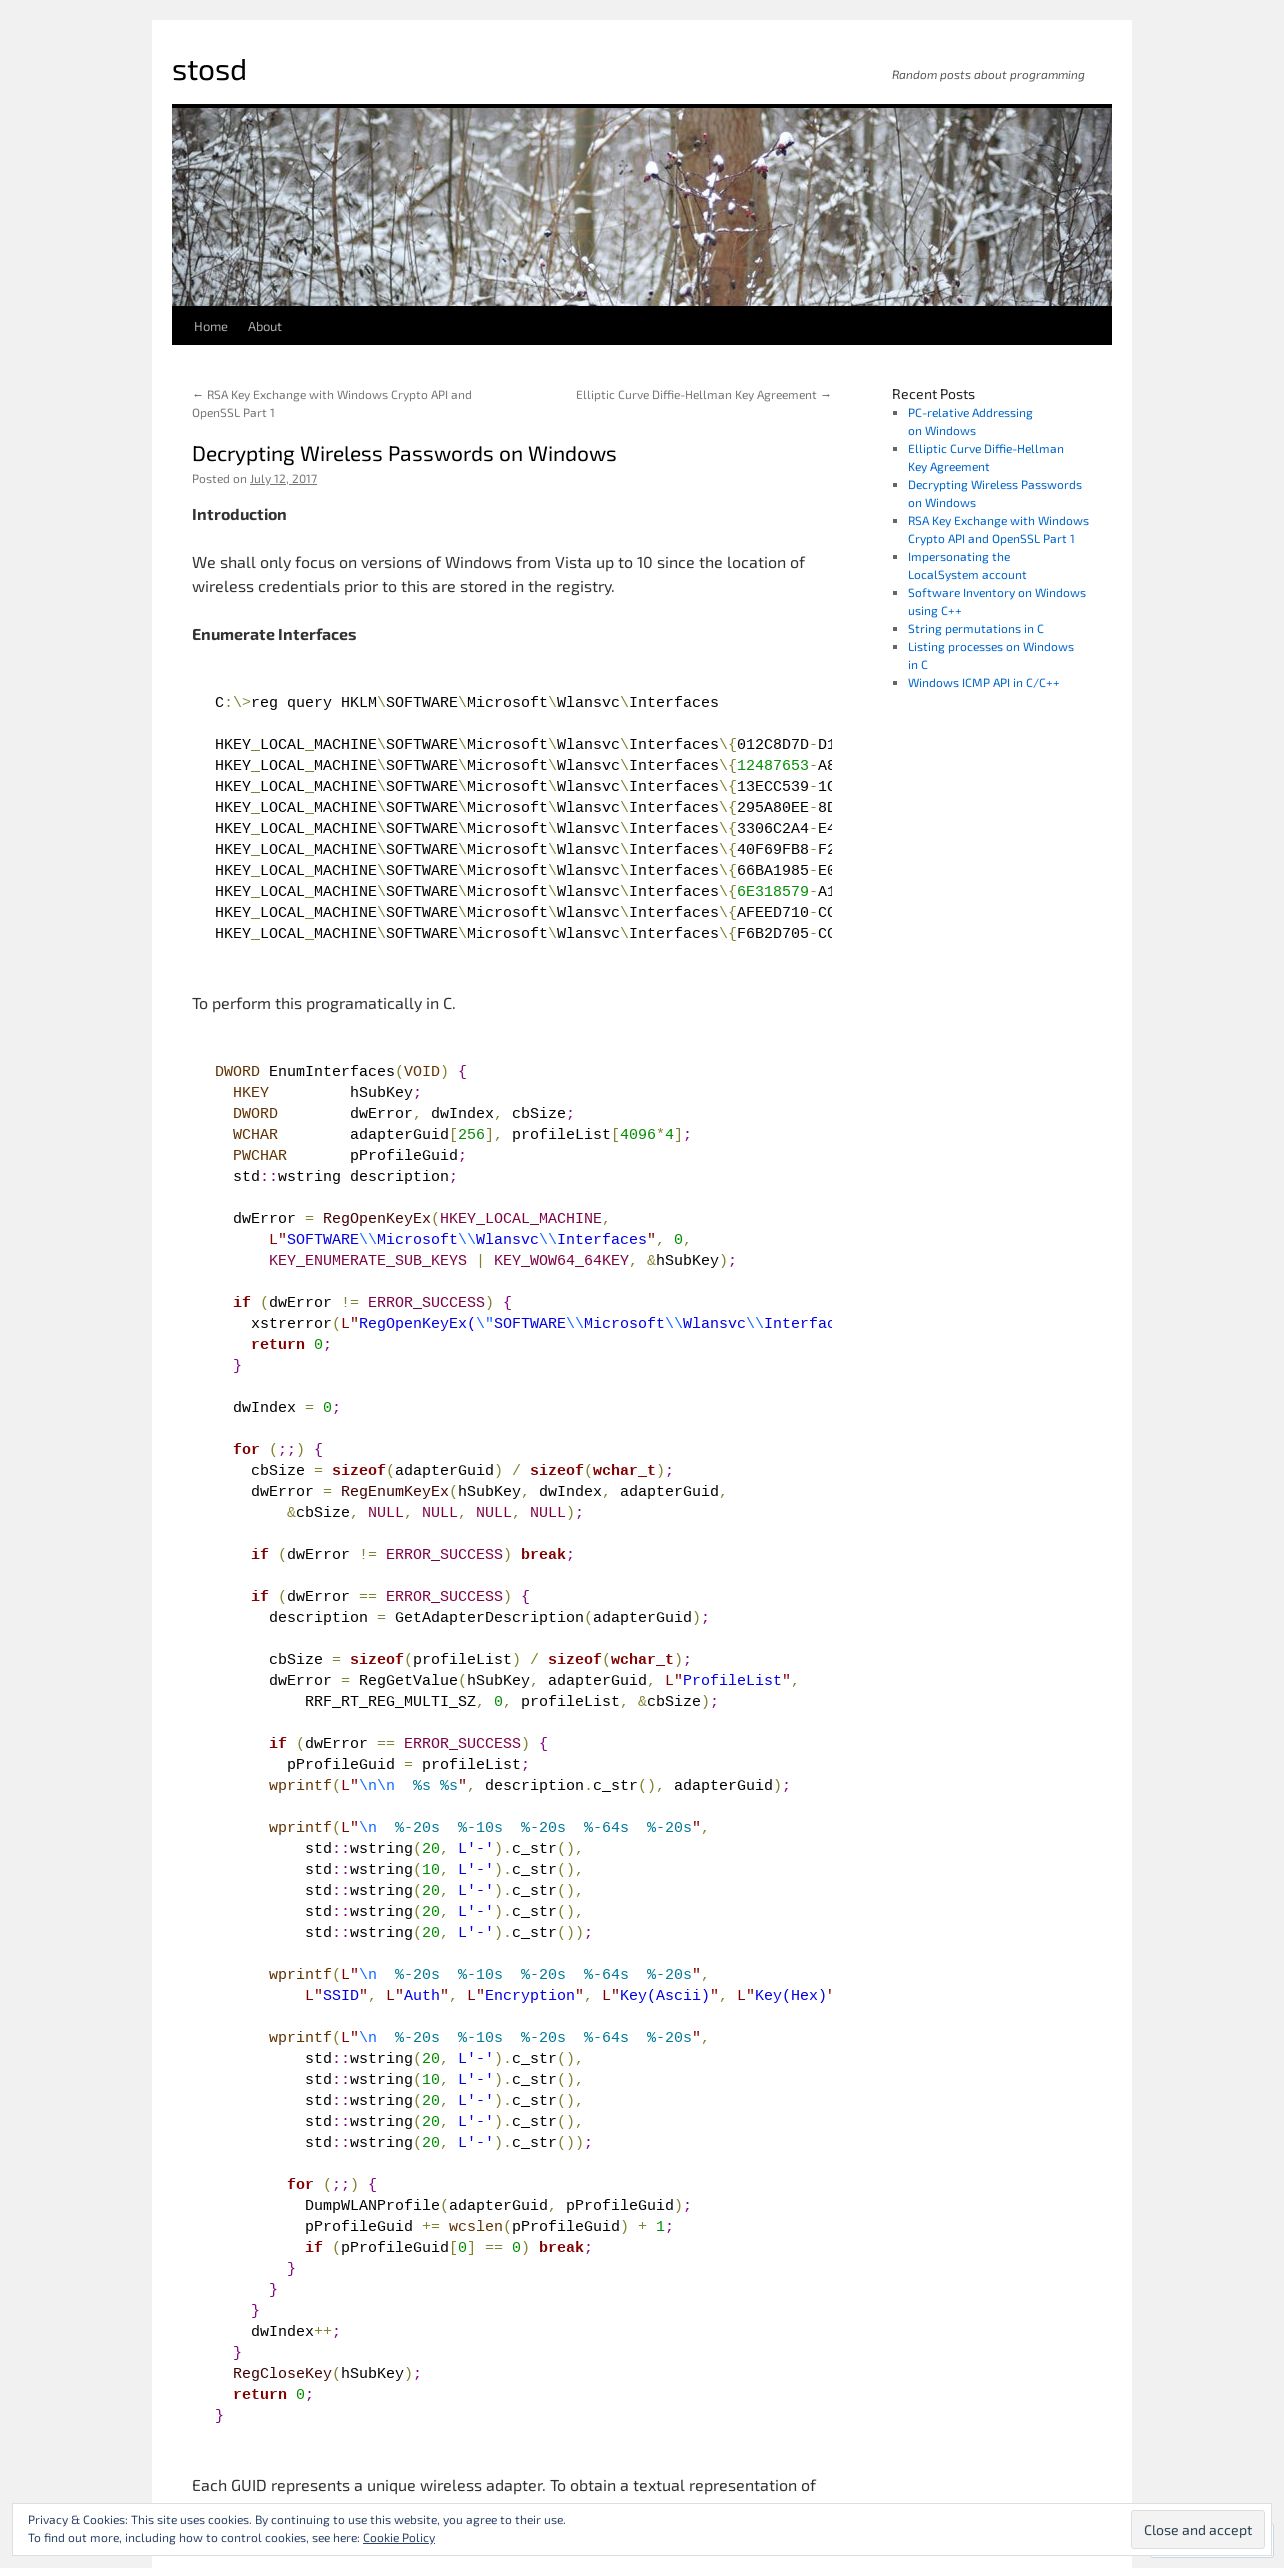Click the Close and accept button
Viewport: 1284px width, 2568px height.
tap(1198, 2530)
